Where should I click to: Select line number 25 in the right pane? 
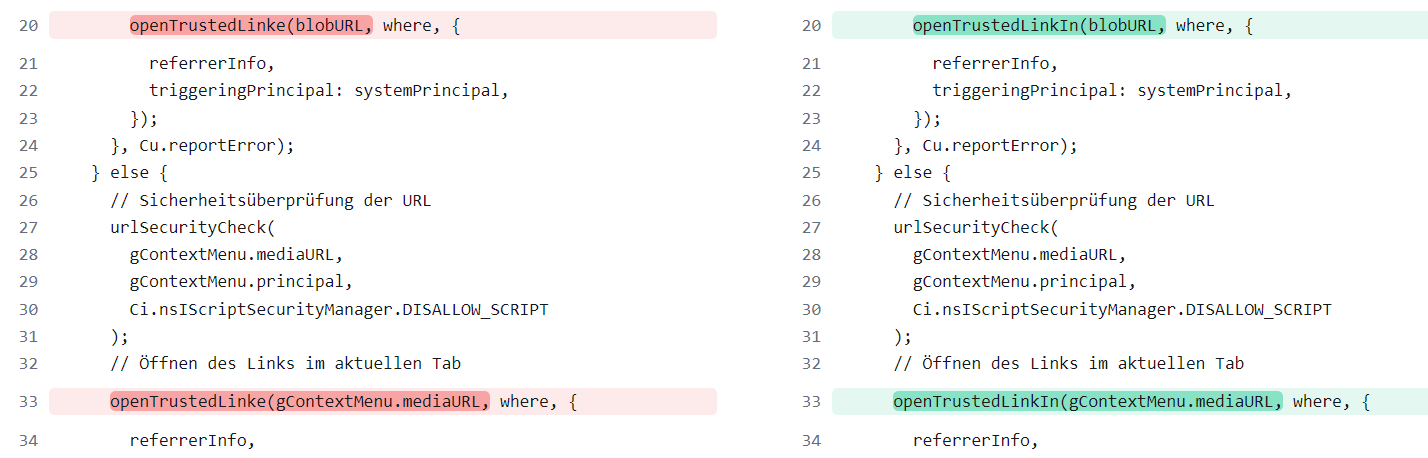click(811, 173)
